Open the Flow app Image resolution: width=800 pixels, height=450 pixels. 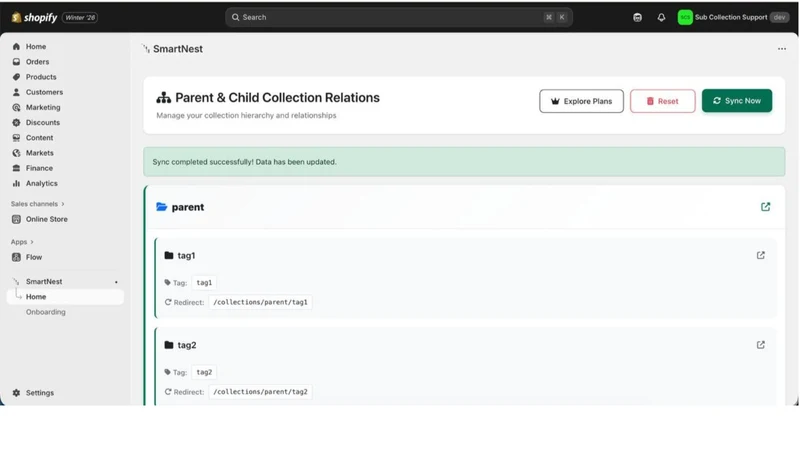pyautogui.click(x=34, y=257)
